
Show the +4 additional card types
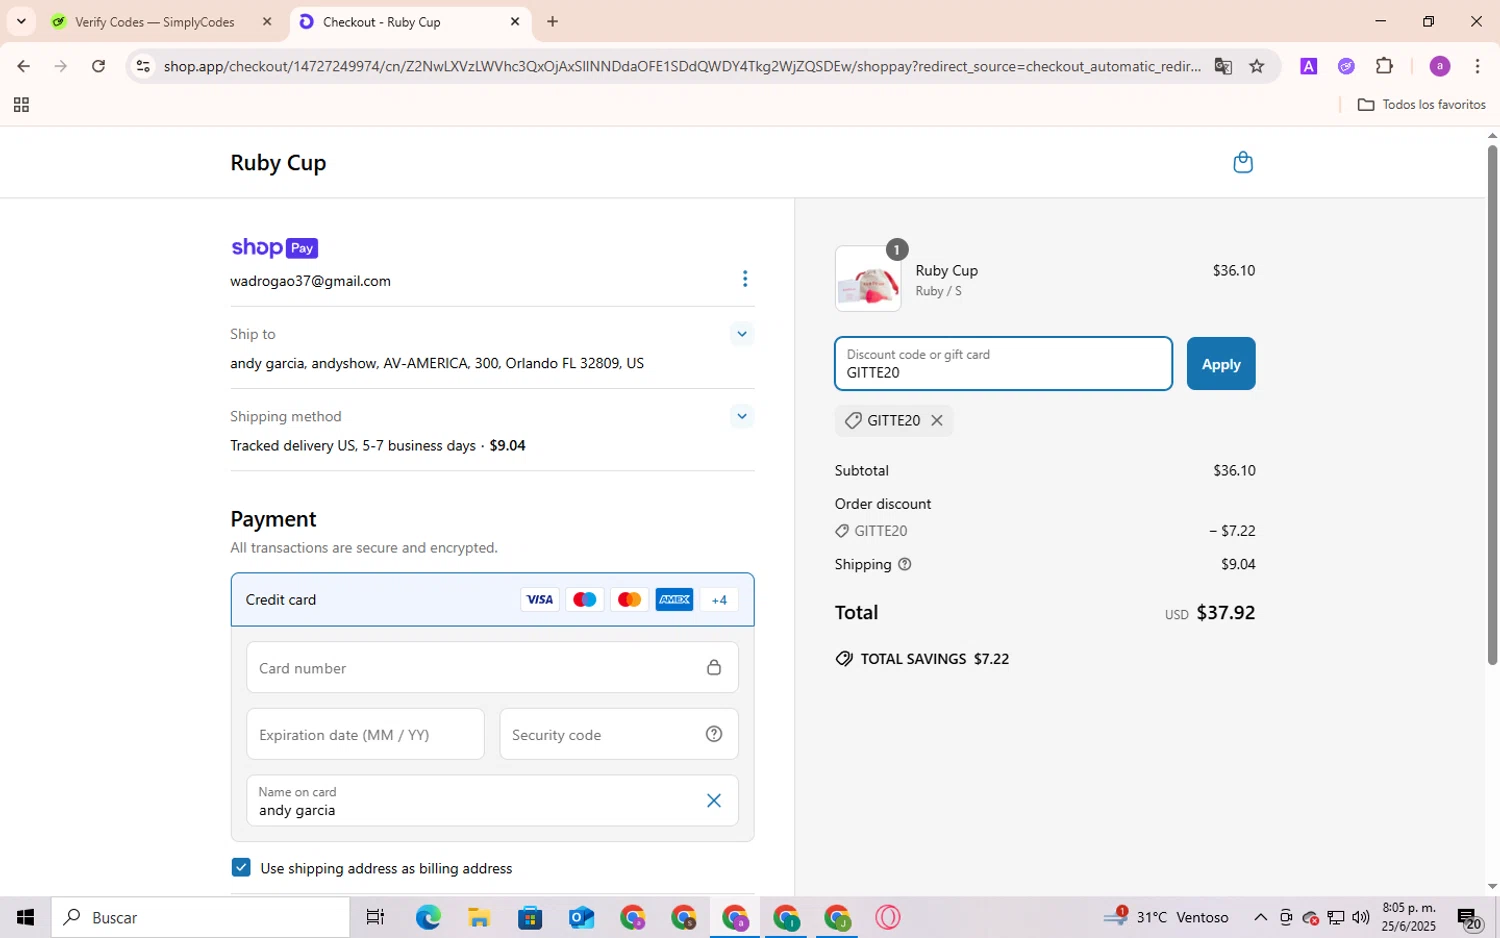pos(719,600)
